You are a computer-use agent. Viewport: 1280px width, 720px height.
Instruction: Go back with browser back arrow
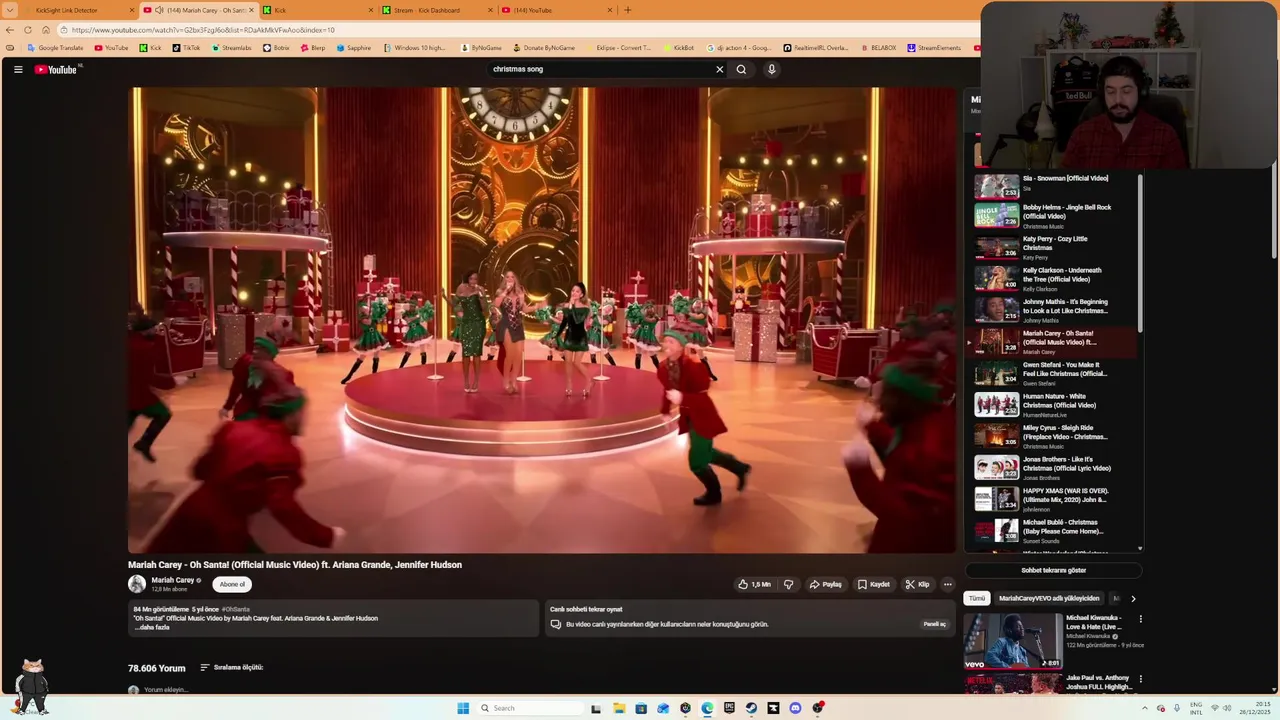[x=10, y=30]
